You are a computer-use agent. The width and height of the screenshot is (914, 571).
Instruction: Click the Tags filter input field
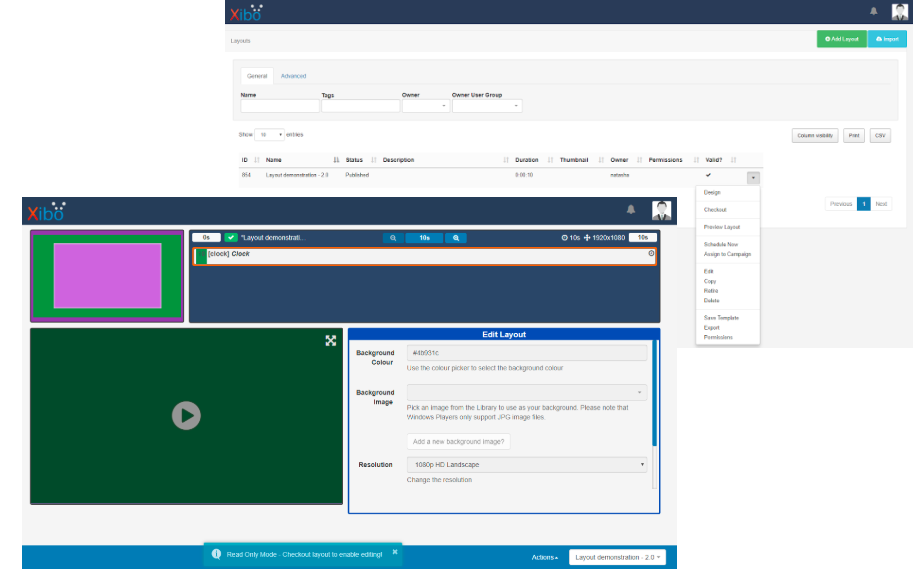(360, 106)
